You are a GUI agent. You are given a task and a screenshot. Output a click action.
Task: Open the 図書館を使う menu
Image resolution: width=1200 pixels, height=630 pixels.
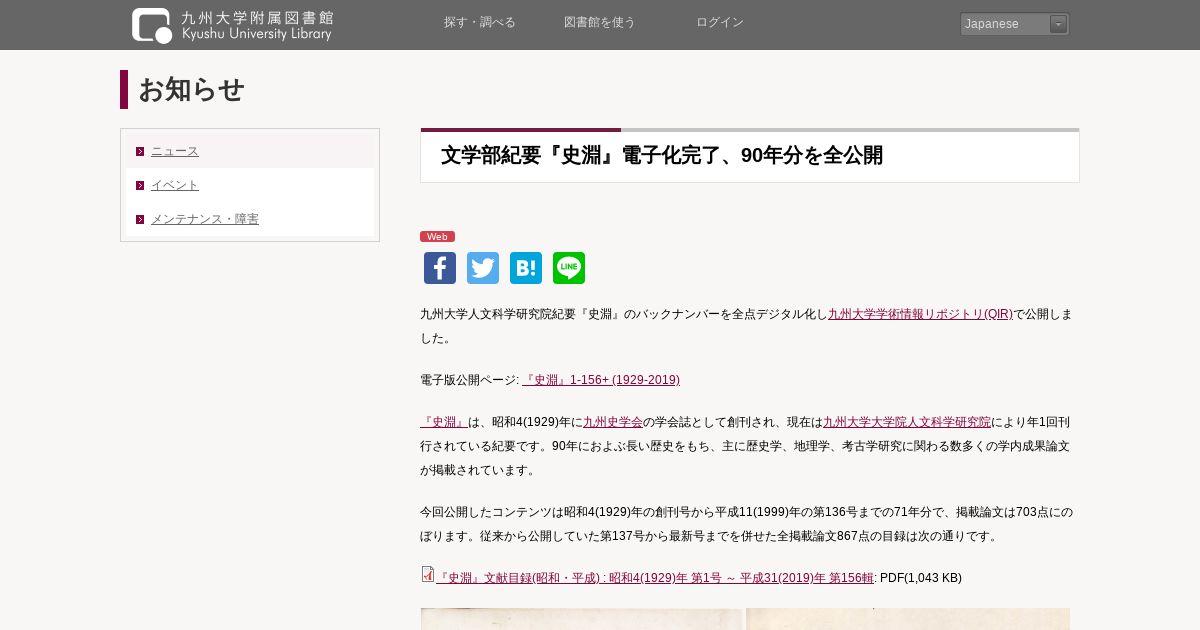[600, 23]
